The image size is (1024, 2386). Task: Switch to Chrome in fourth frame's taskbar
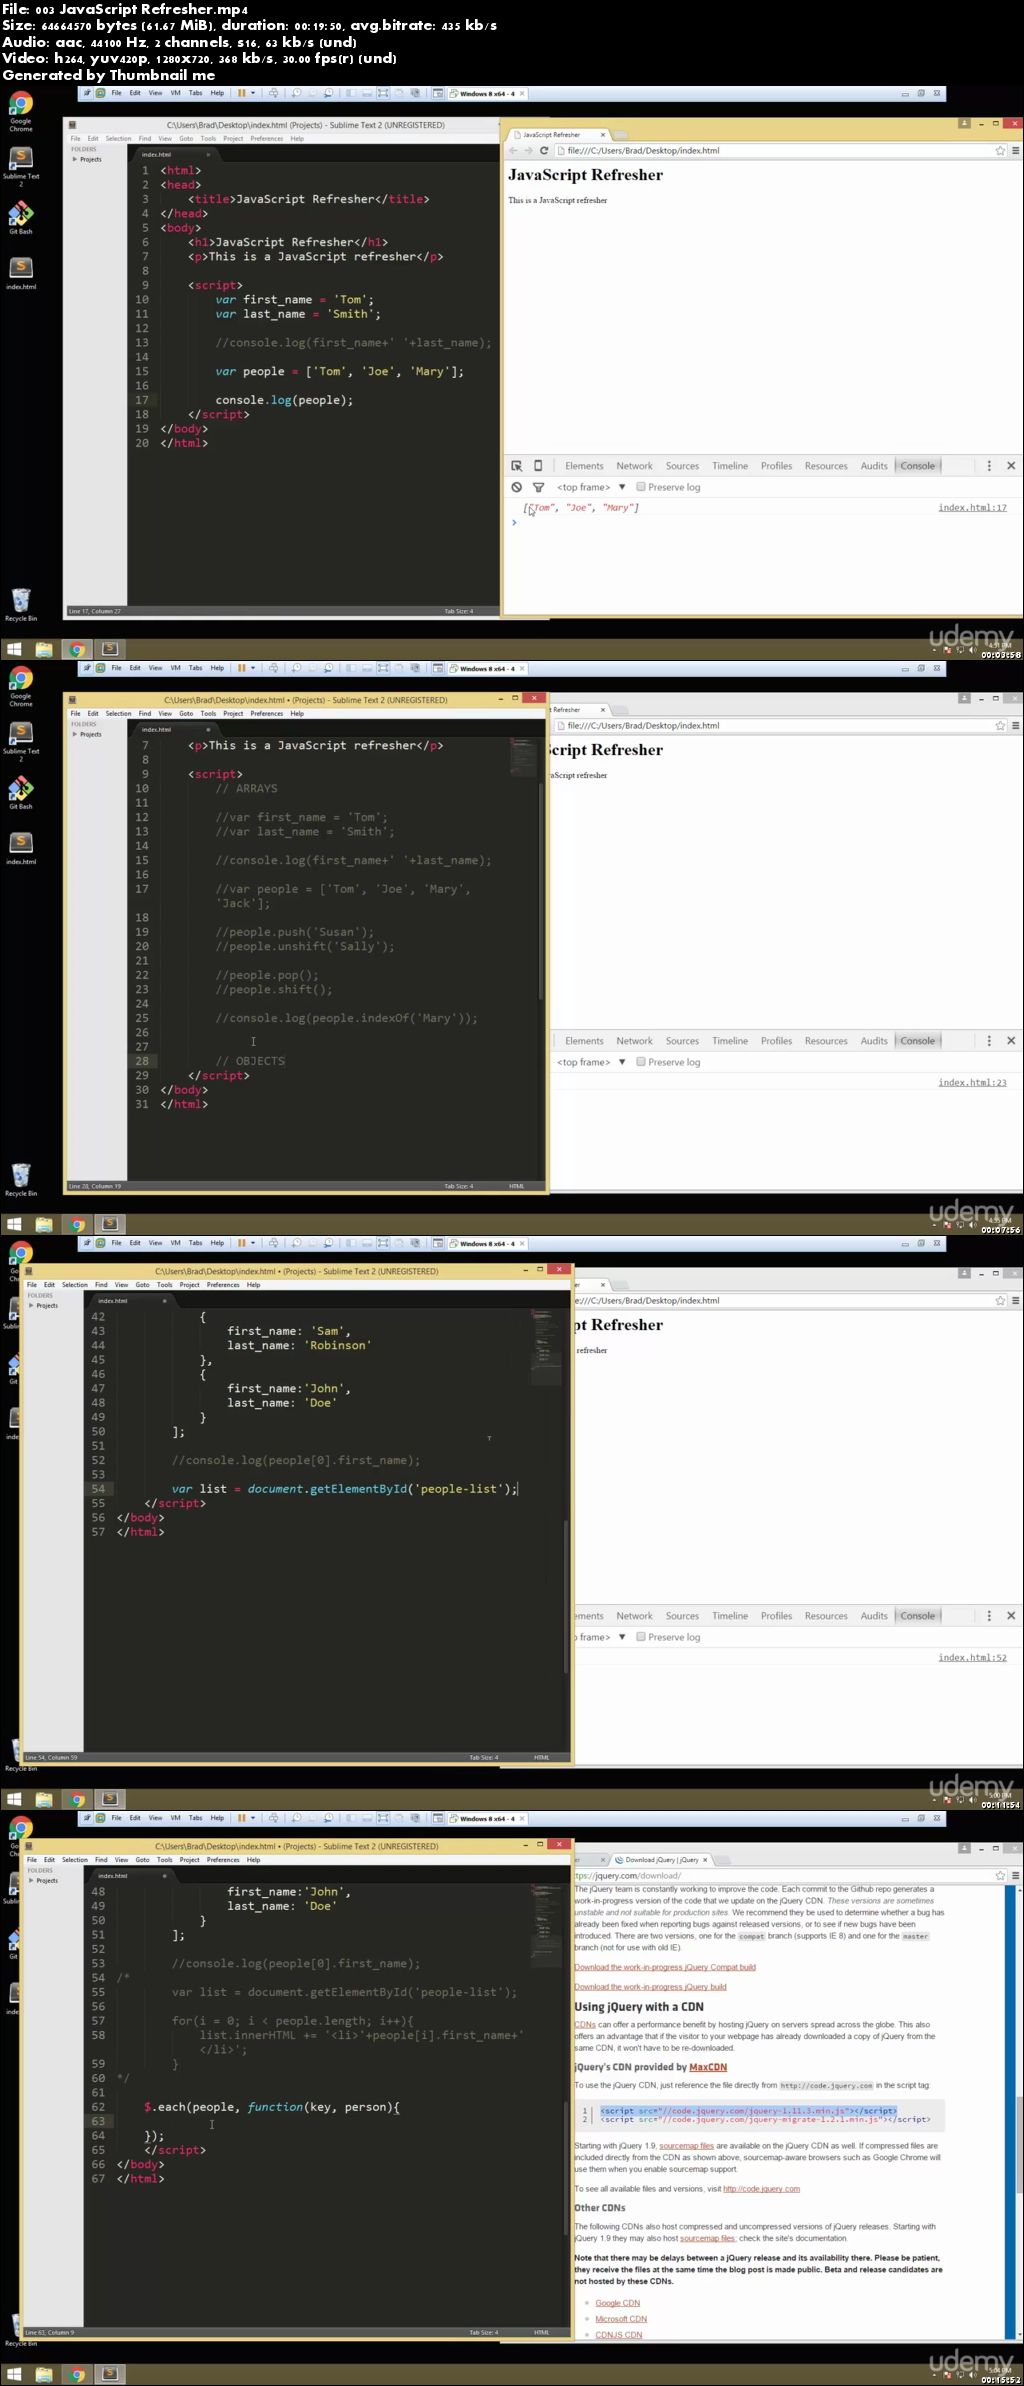[77, 2374]
